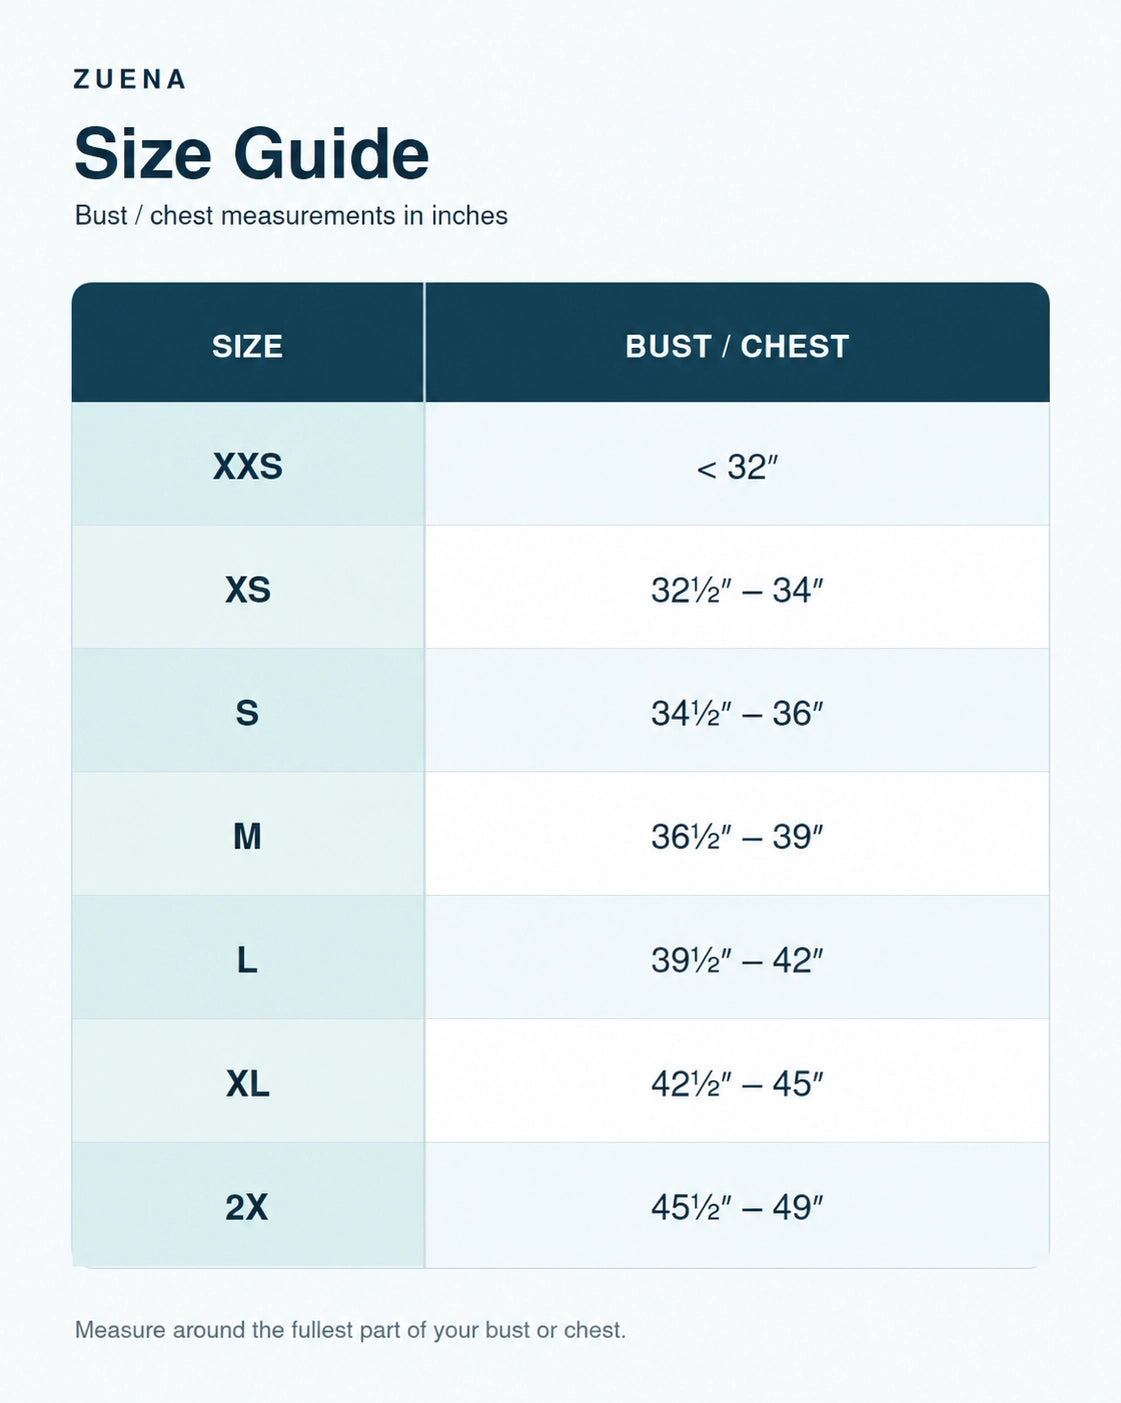Select the XS size cell
Image resolution: width=1121 pixels, height=1403 pixels.
[x=248, y=588]
